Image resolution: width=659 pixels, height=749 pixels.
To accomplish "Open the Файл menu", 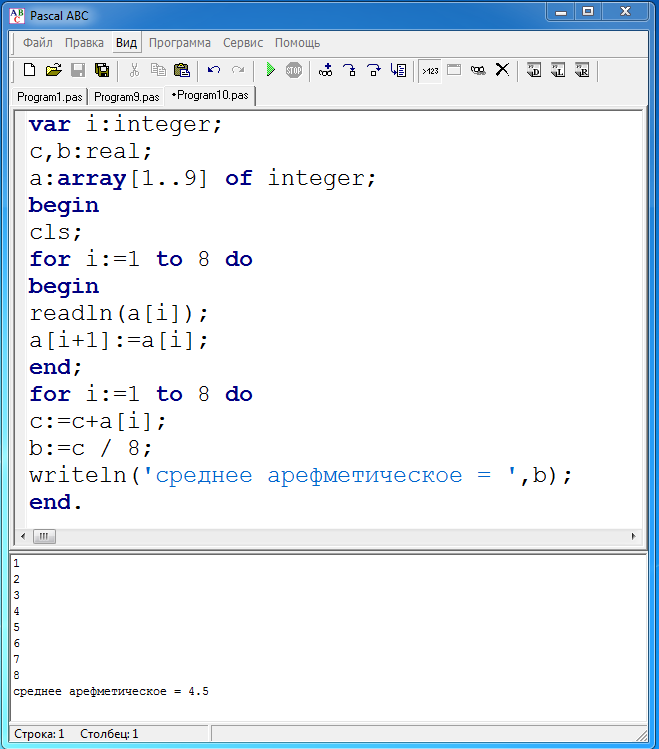I will point(38,43).
